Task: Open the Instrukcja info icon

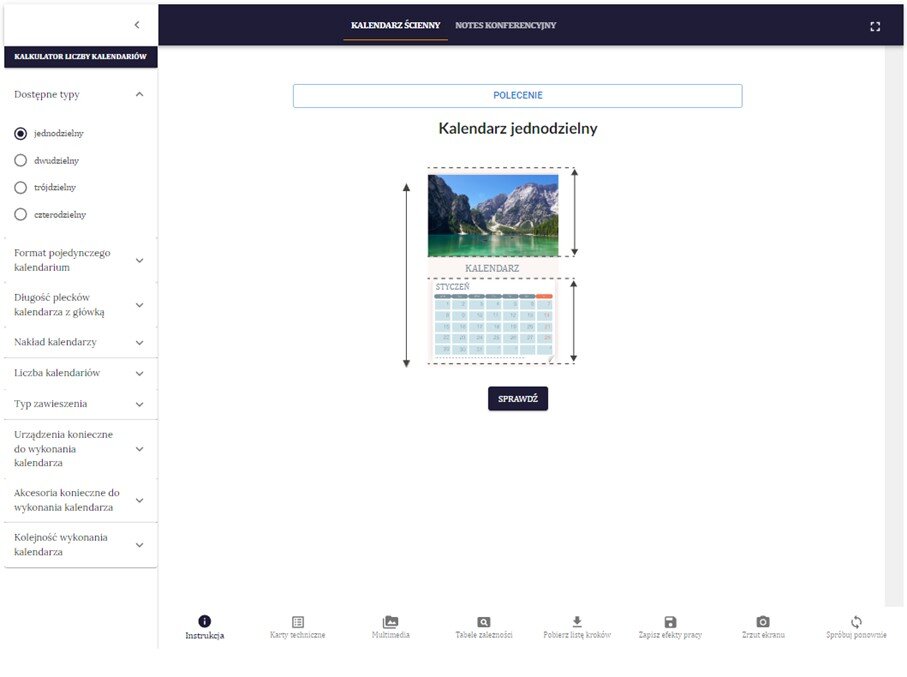Action: 205,621
